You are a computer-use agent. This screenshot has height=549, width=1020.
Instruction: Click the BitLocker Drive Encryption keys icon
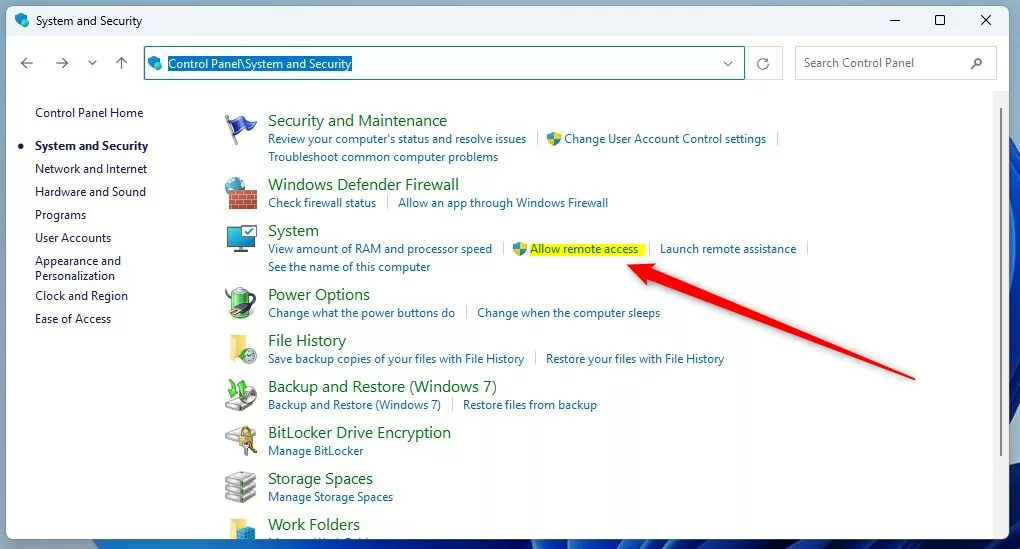click(241, 441)
